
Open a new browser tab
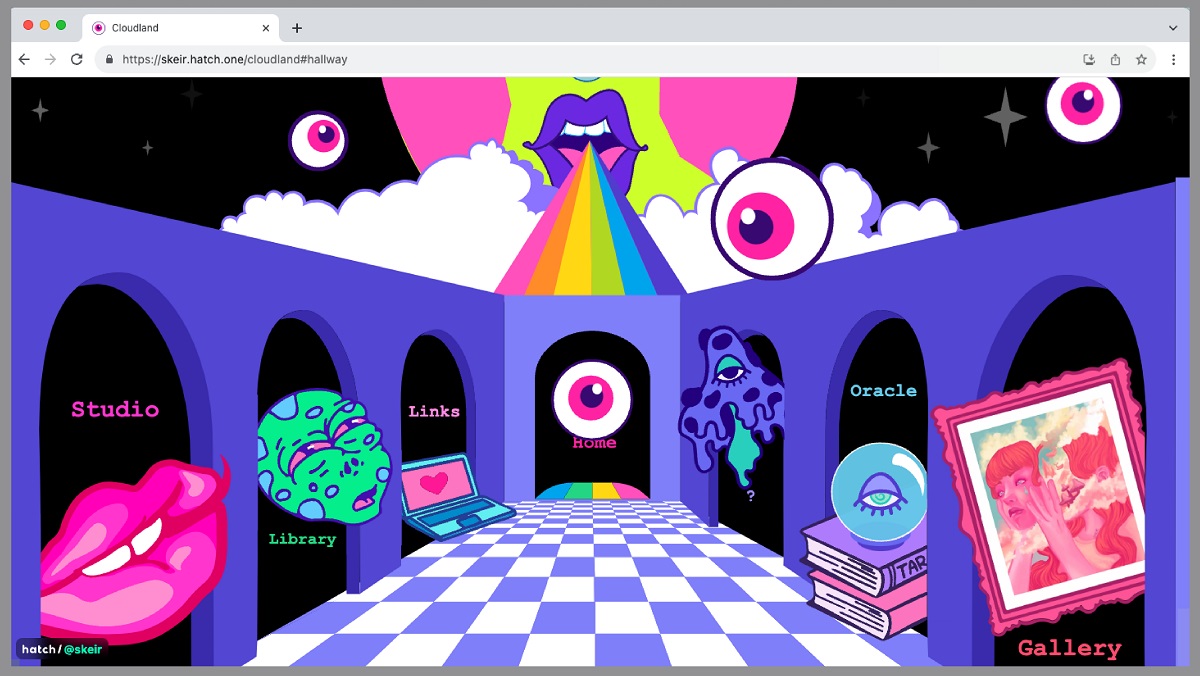point(297,28)
